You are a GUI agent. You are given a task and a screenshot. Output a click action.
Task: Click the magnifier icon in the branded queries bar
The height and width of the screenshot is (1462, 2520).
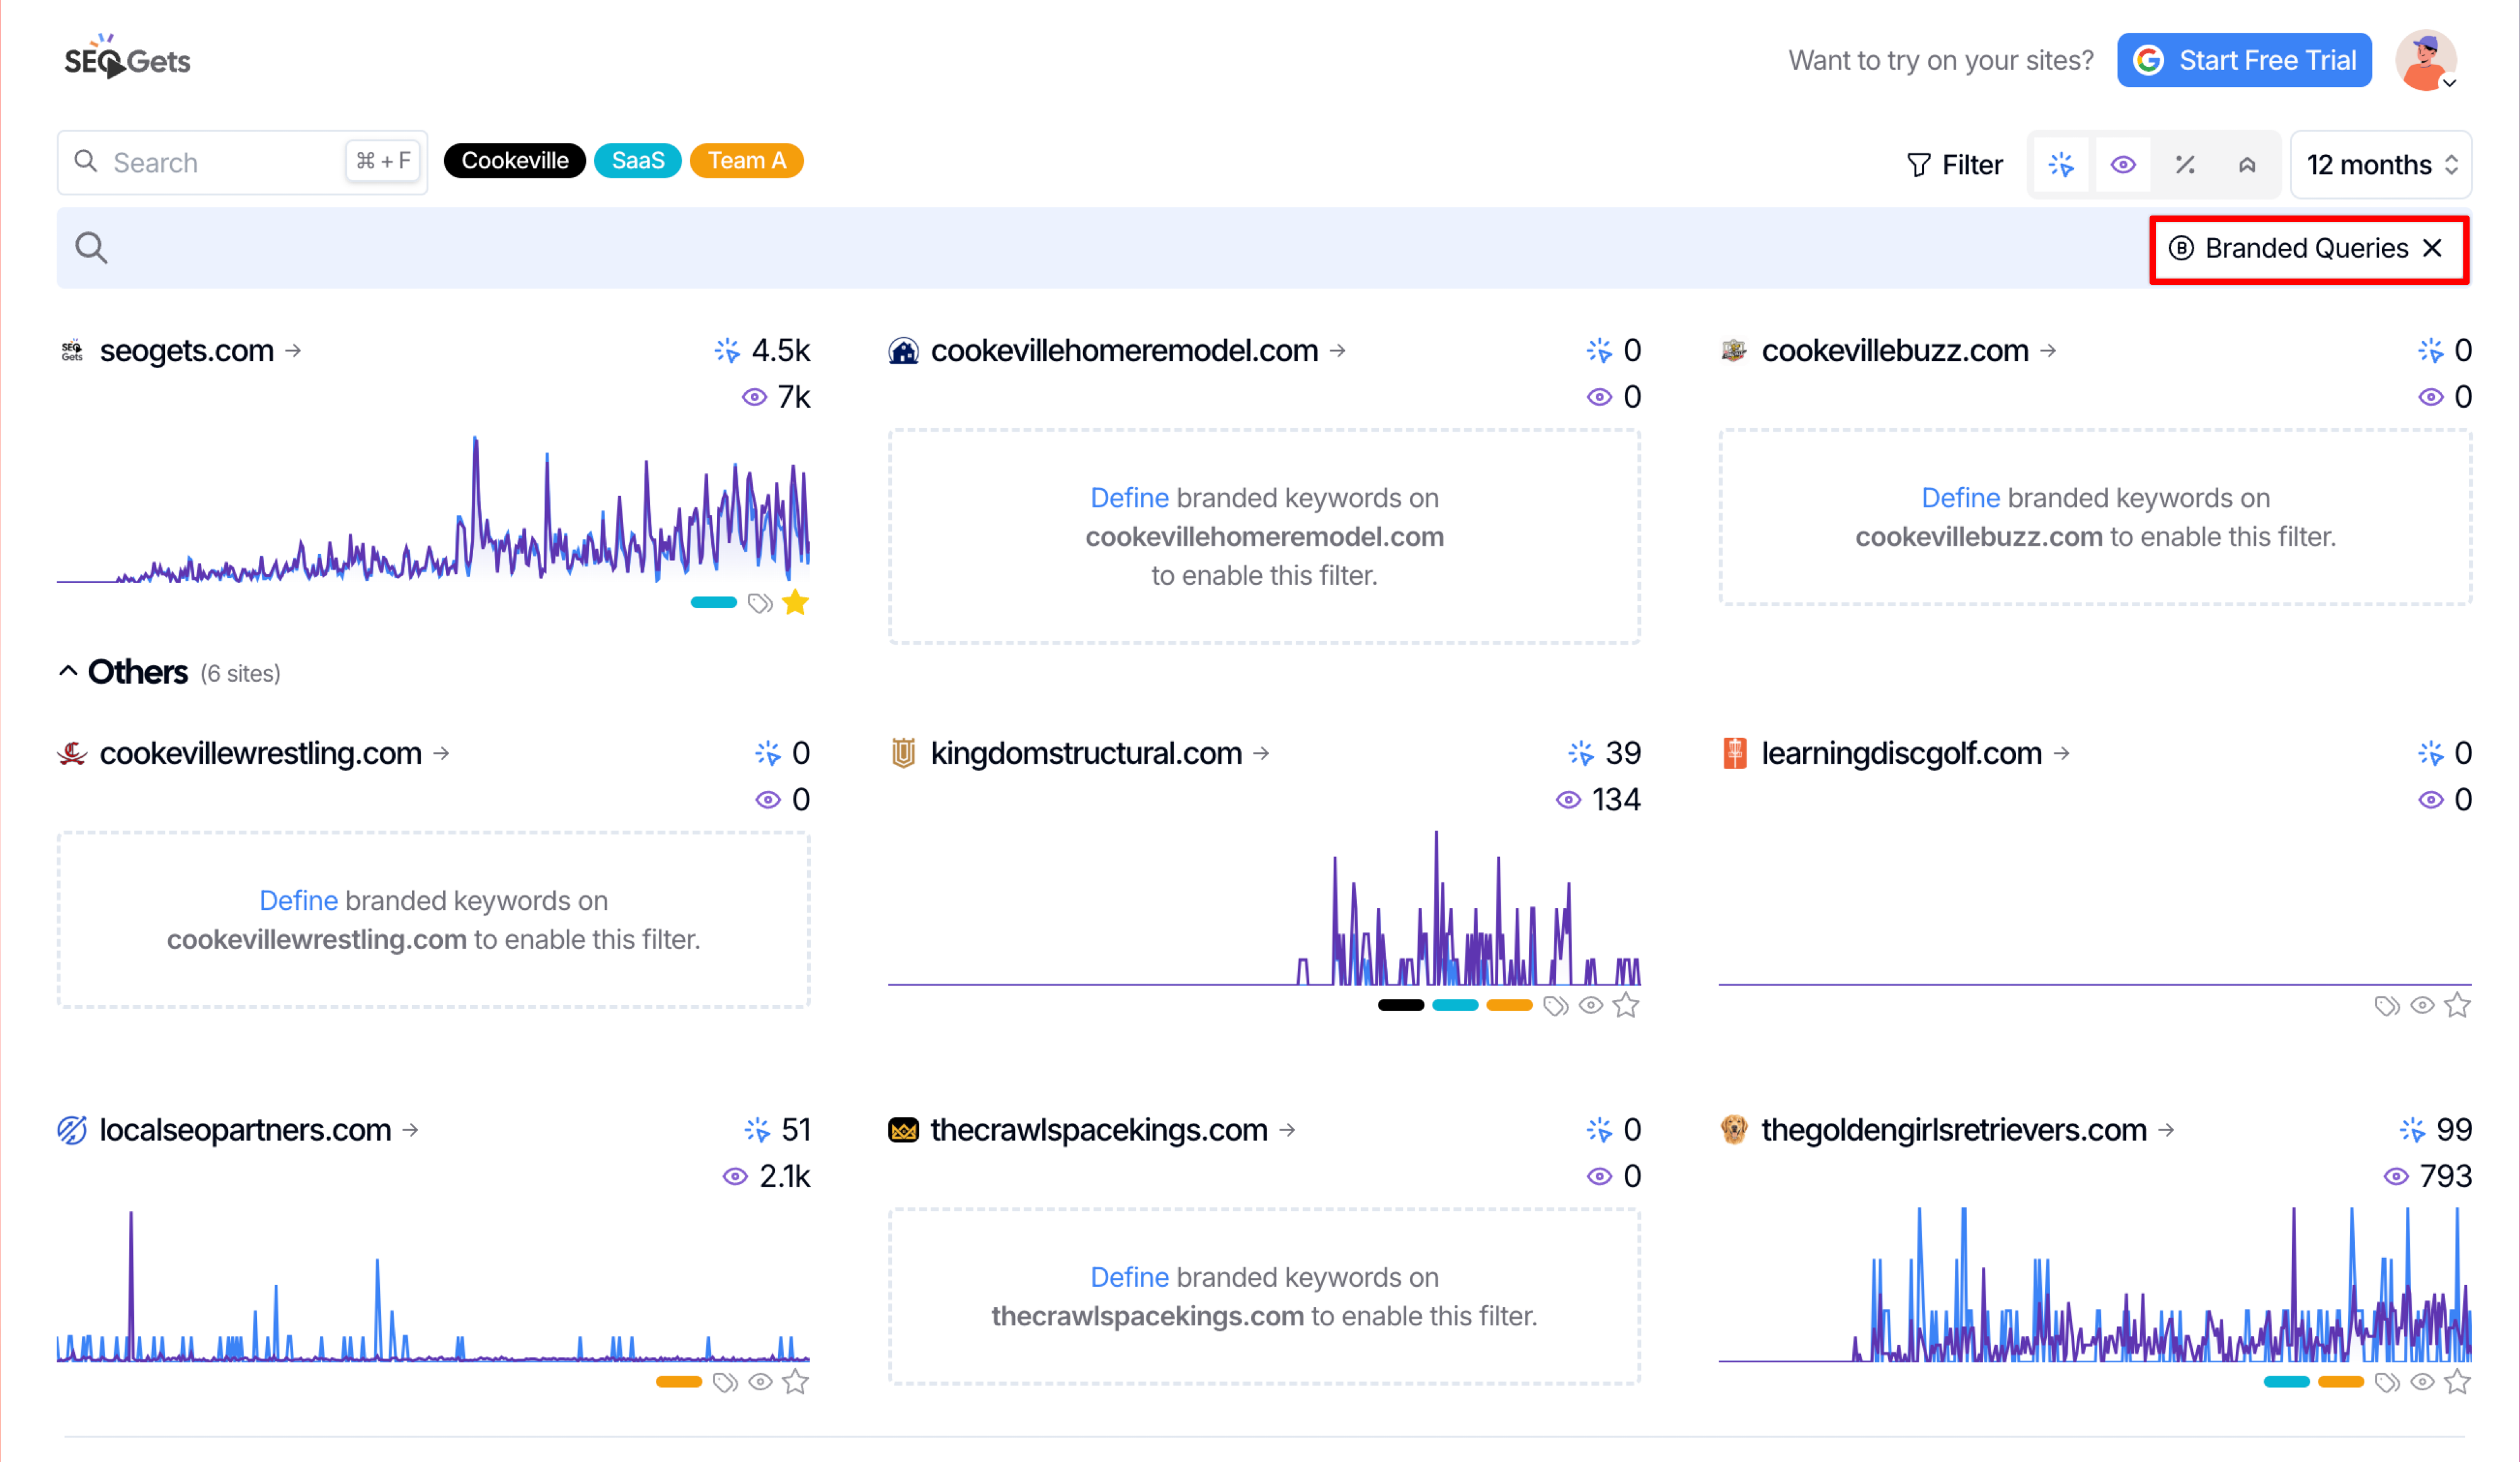pyautogui.click(x=91, y=247)
